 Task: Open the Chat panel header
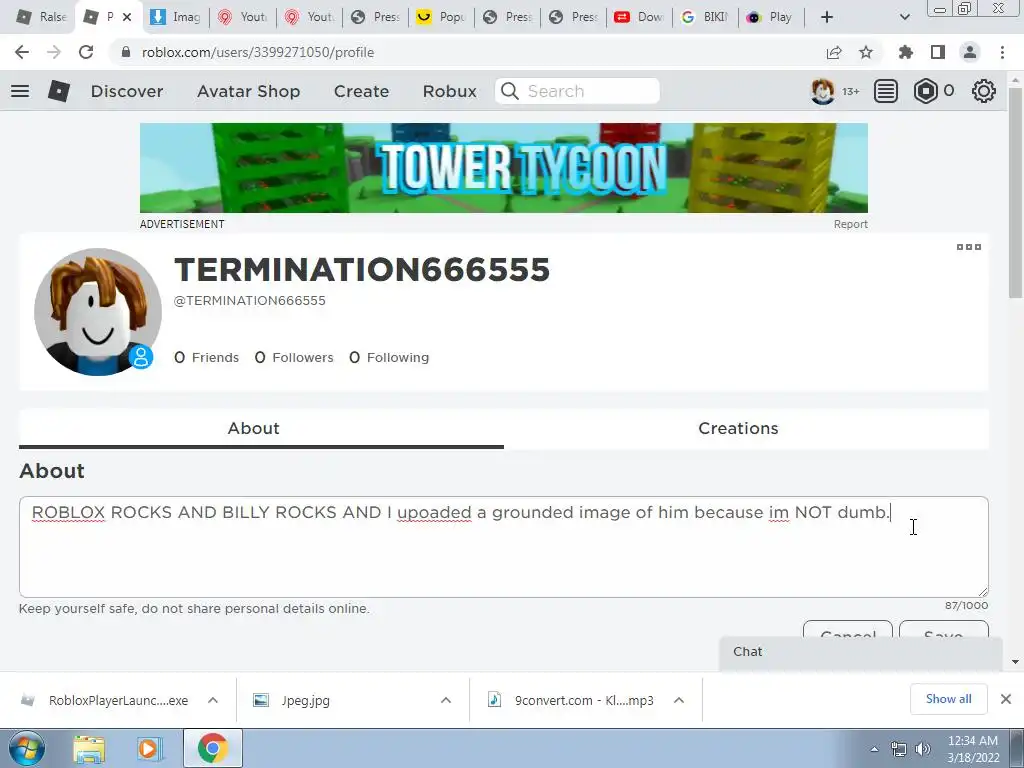pyautogui.click(x=861, y=652)
